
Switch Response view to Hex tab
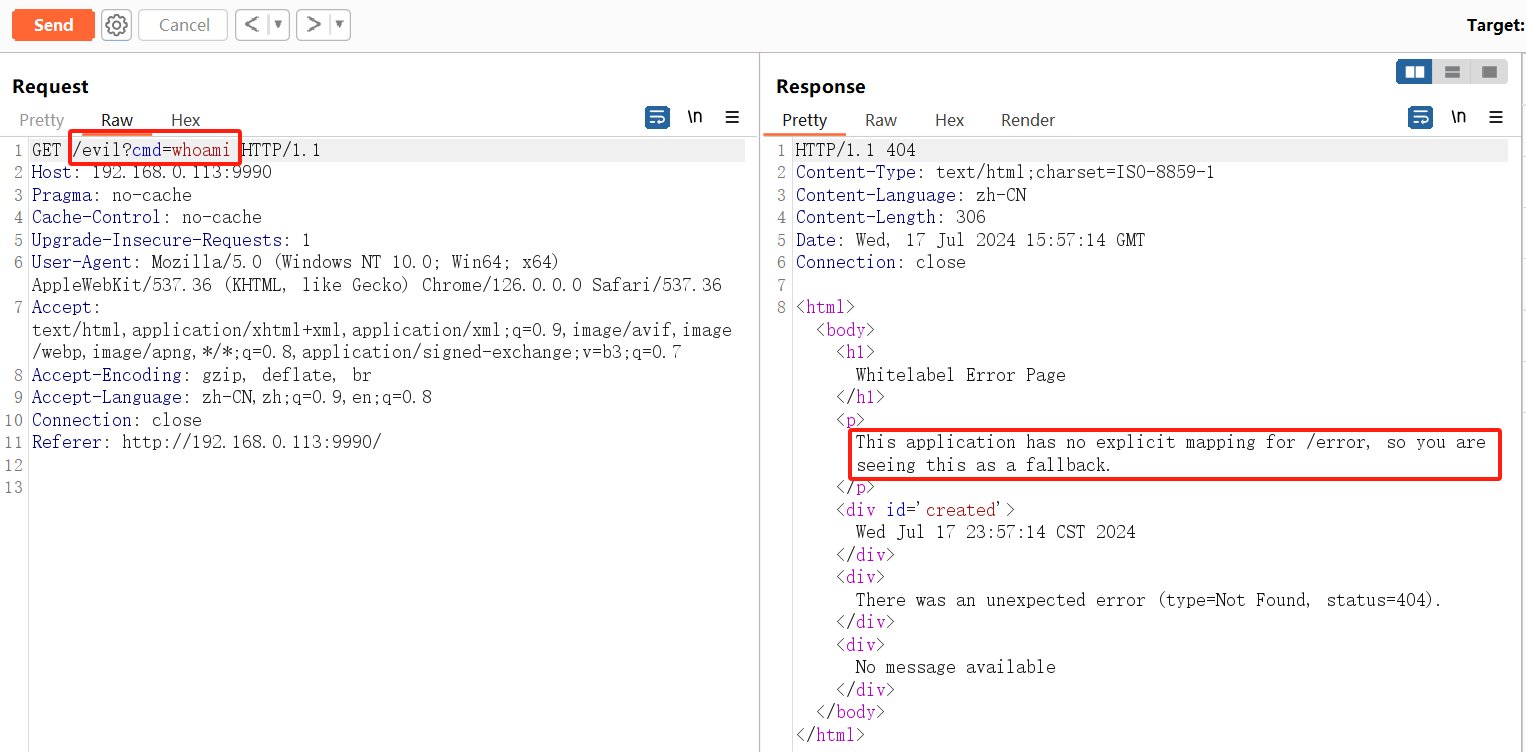(x=950, y=120)
